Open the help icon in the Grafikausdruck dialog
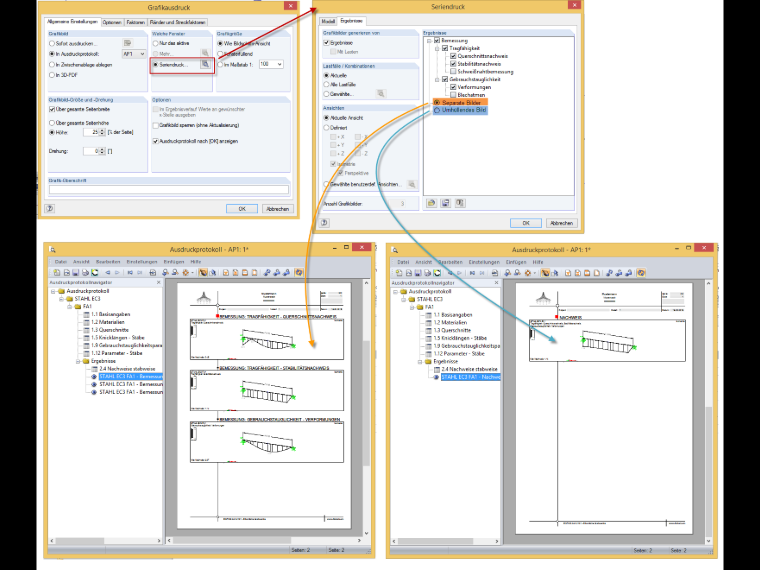Viewport: 760px width, 570px height. 49,208
